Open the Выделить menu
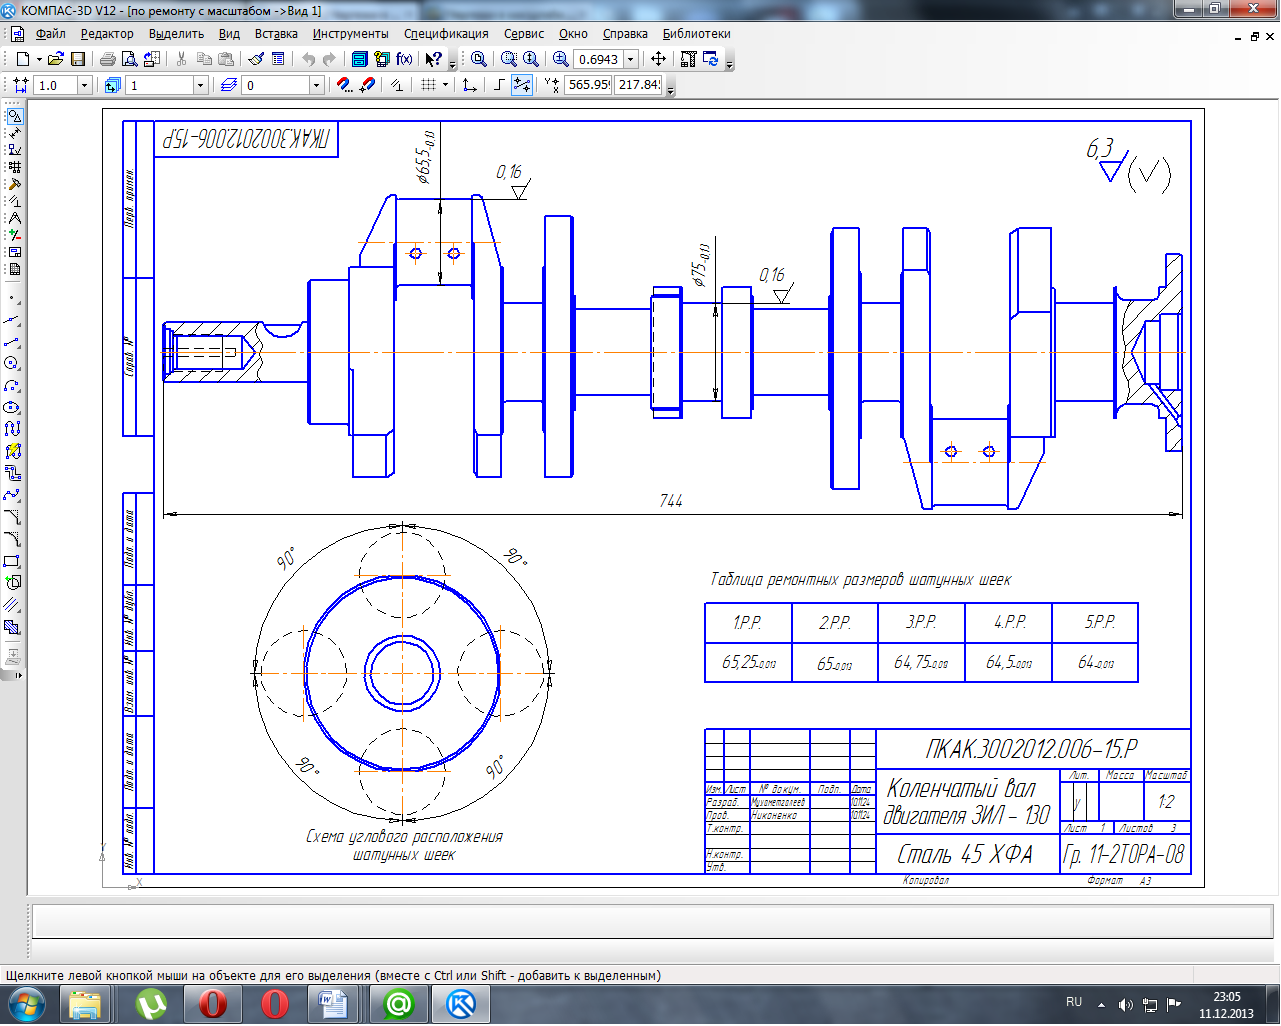 click(x=176, y=33)
